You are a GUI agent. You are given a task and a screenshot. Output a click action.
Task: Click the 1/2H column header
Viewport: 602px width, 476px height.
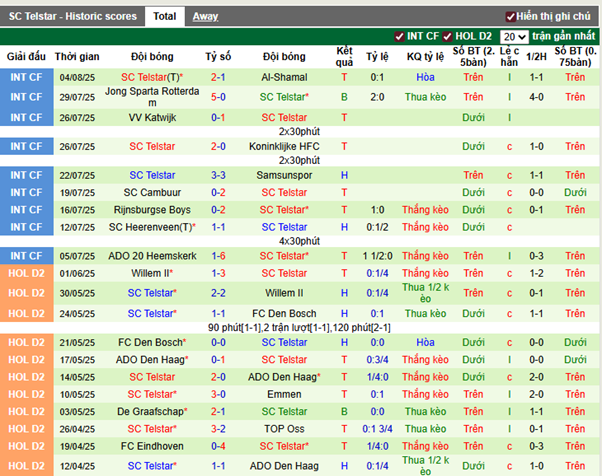536,56
